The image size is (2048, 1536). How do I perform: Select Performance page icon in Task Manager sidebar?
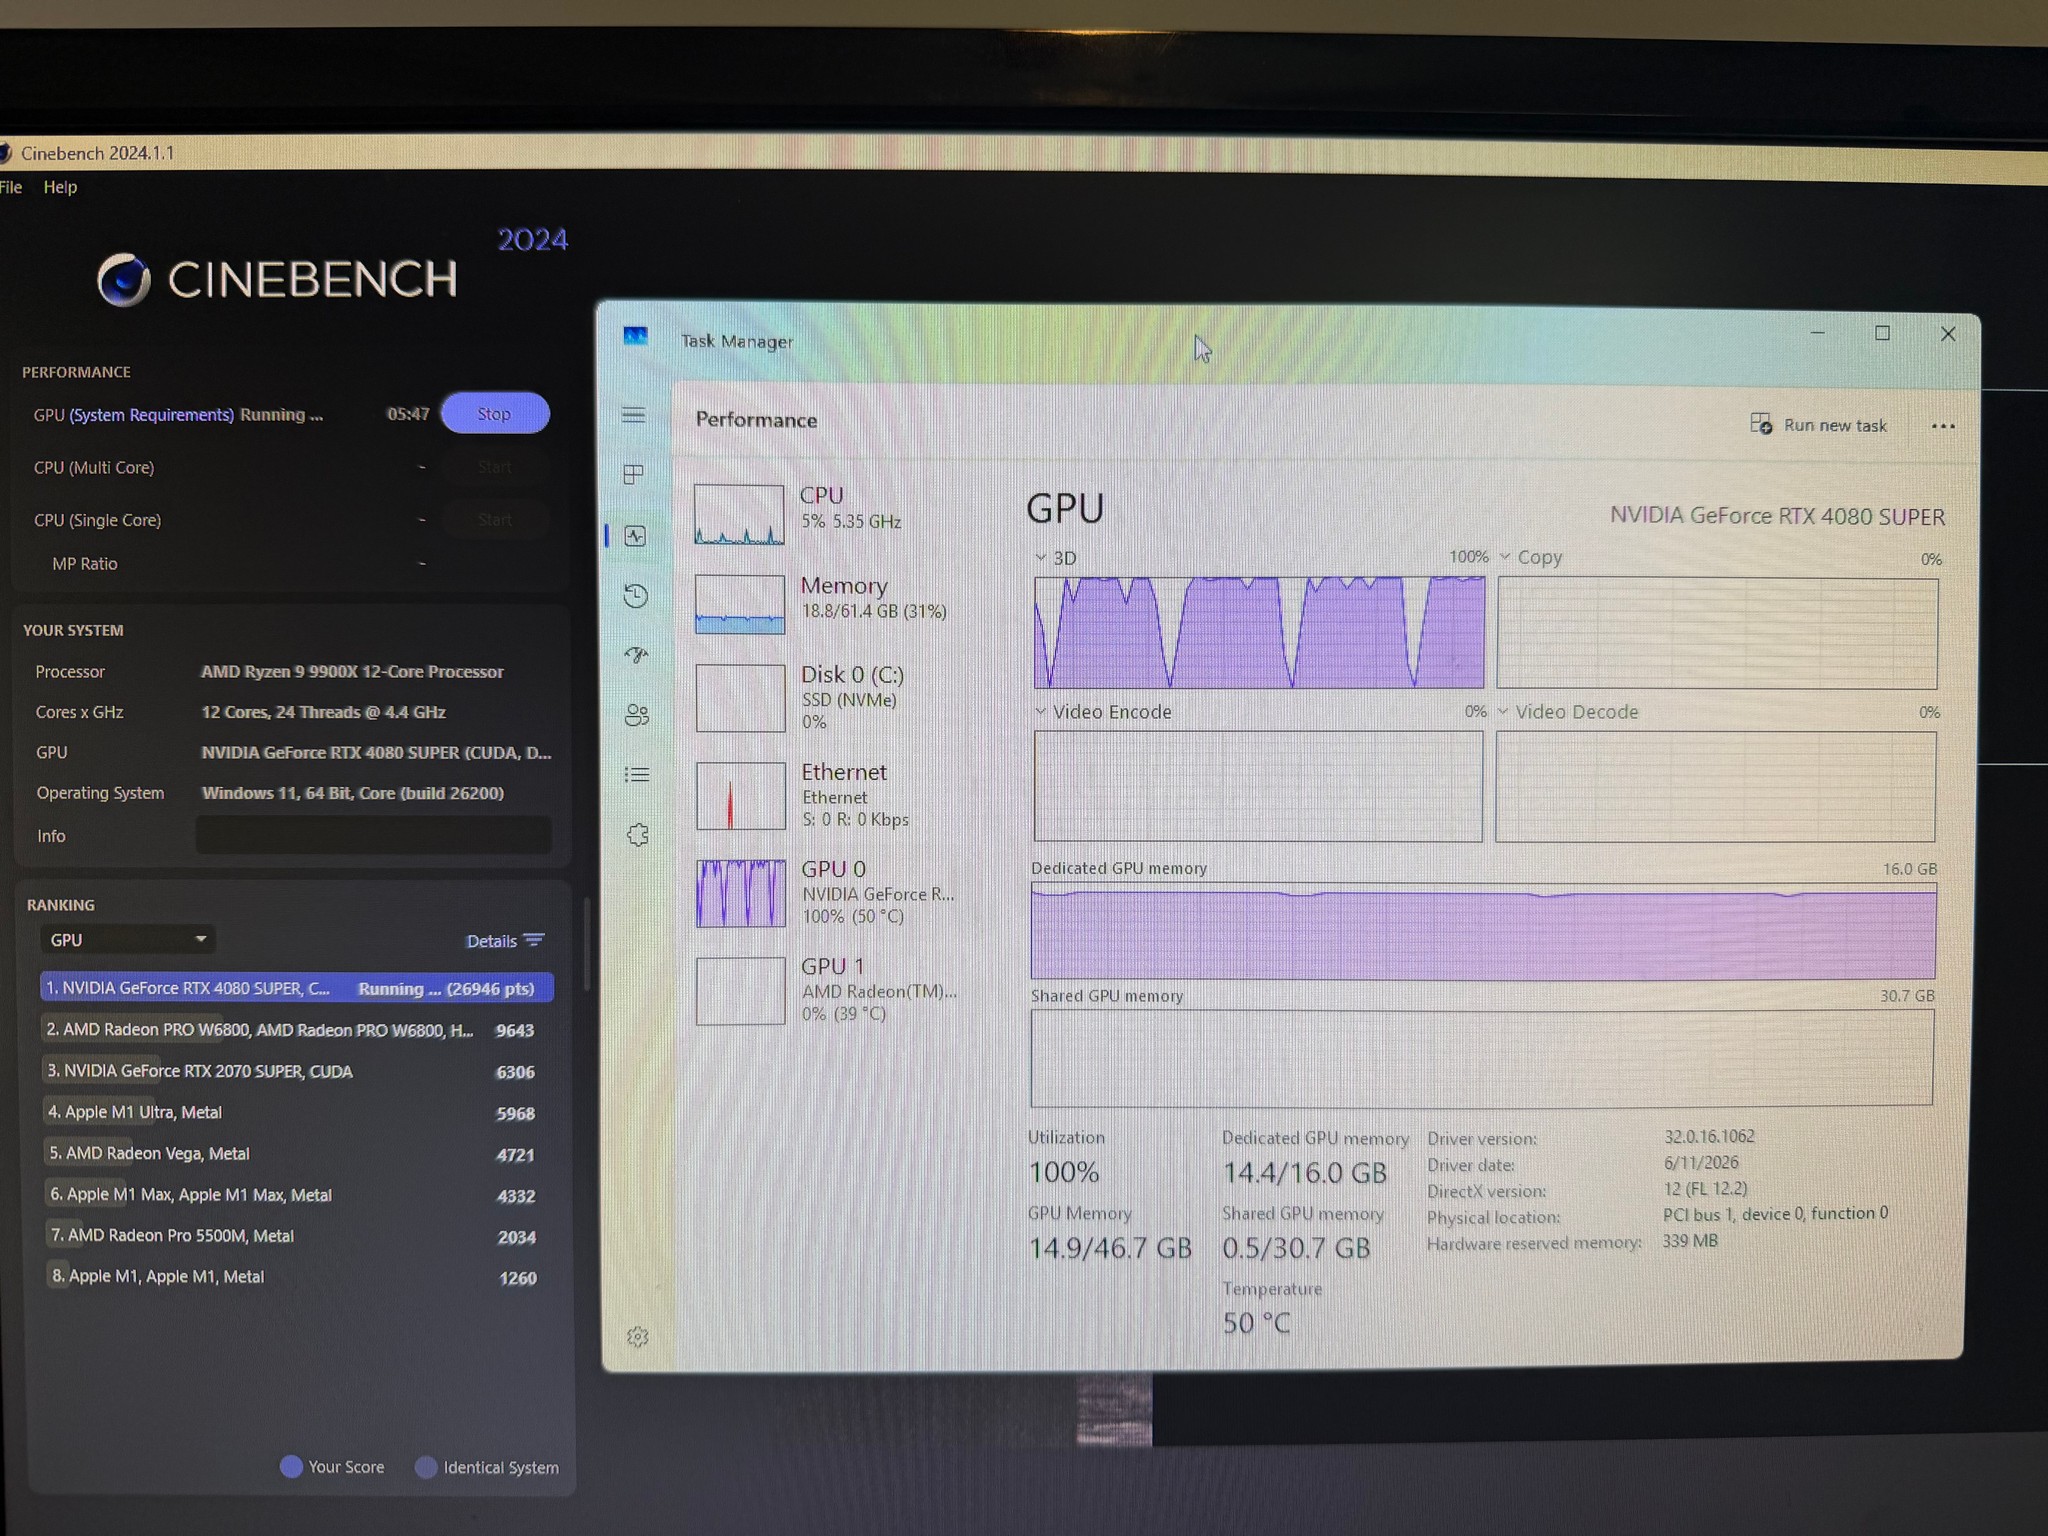point(635,536)
